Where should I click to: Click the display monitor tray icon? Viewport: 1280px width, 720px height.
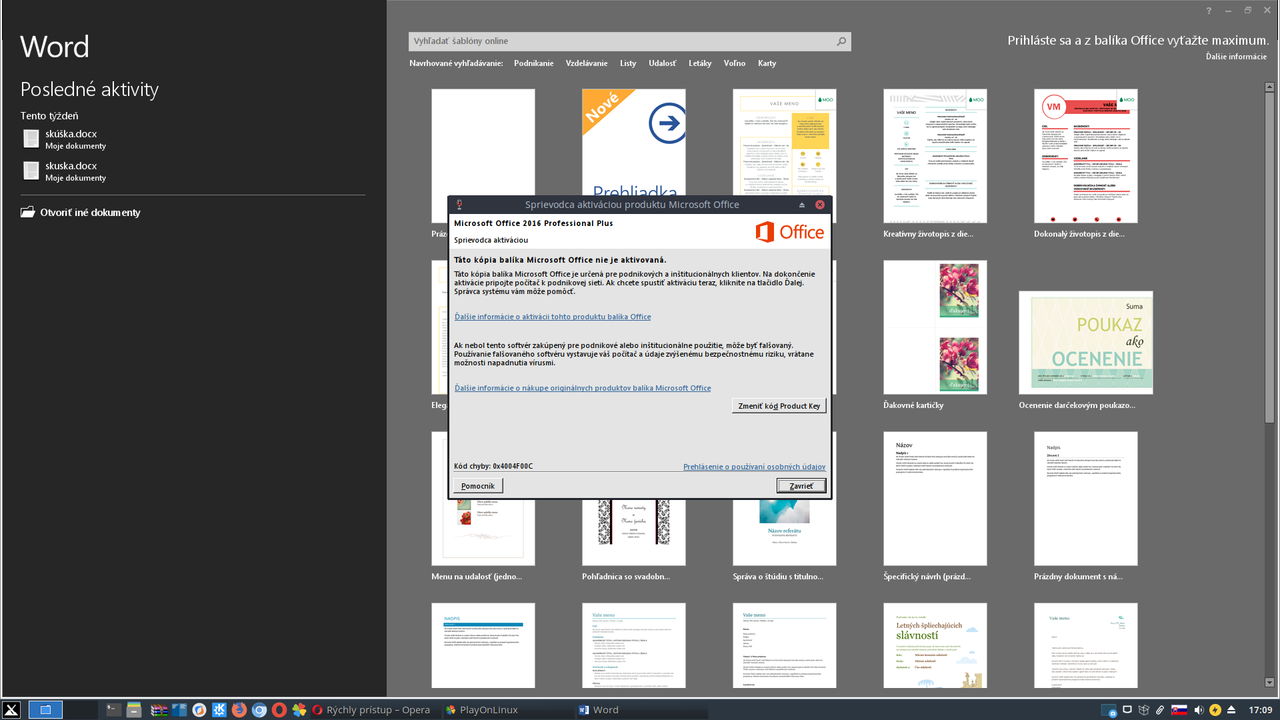tap(1127, 709)
